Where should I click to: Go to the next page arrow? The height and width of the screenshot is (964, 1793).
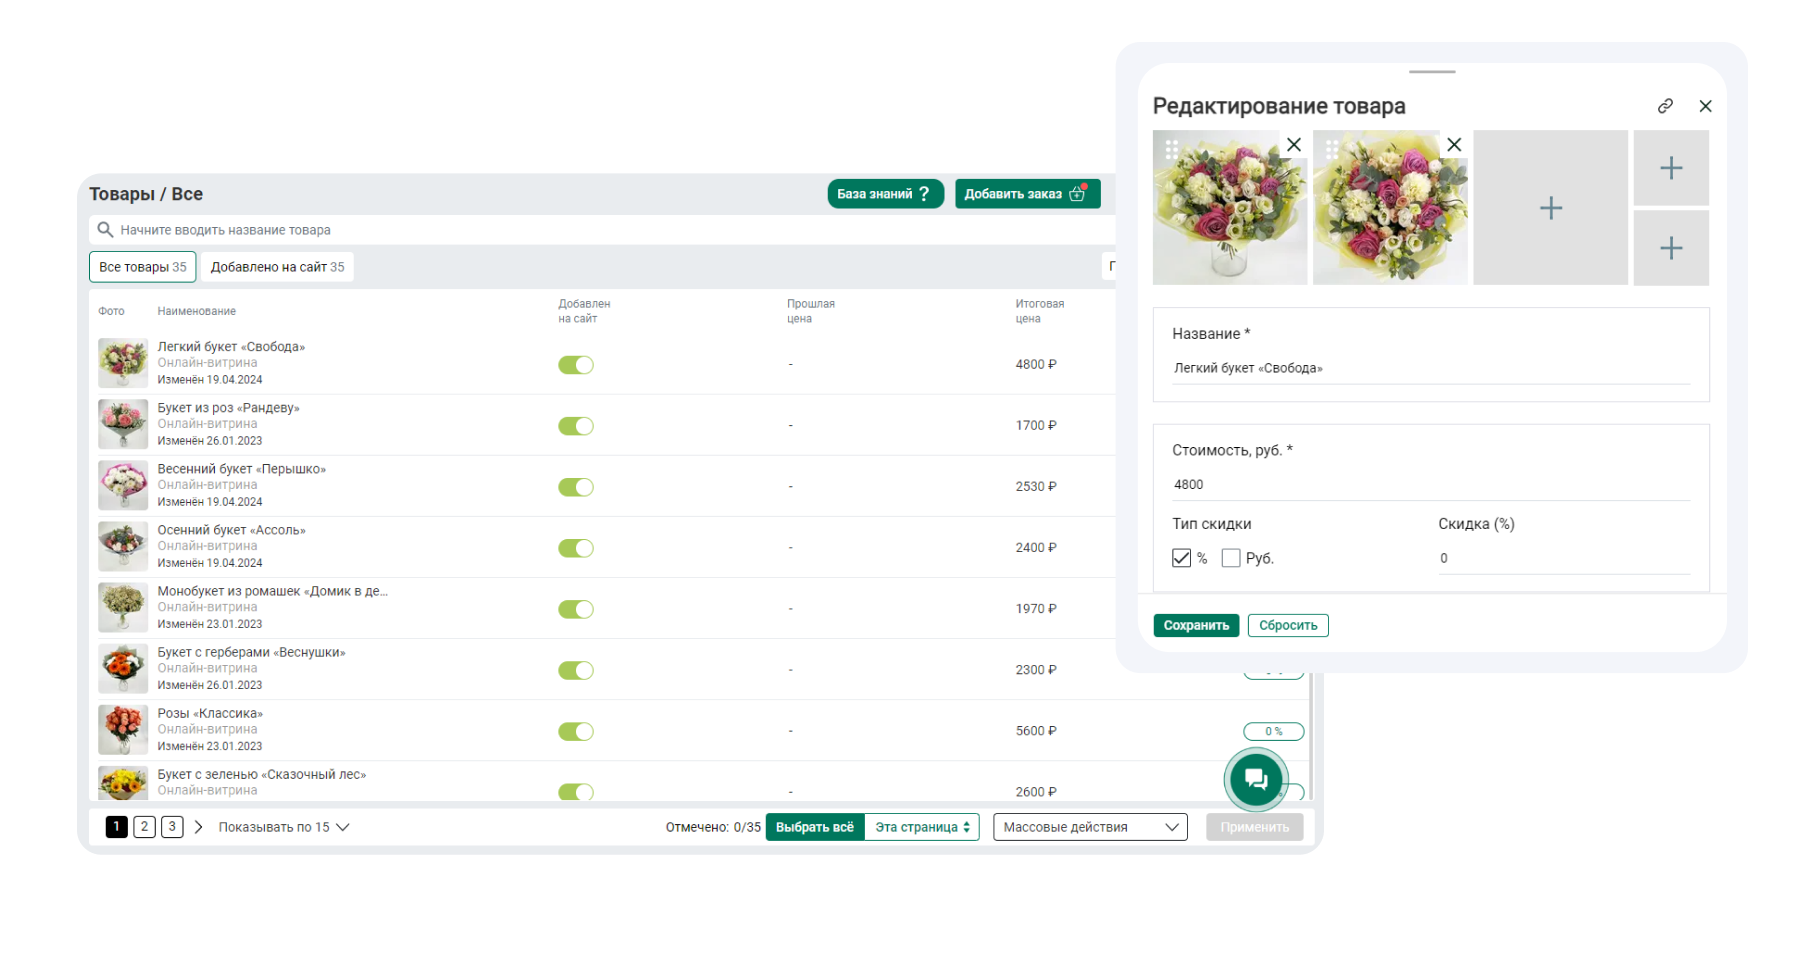click(x=198, y=827)
